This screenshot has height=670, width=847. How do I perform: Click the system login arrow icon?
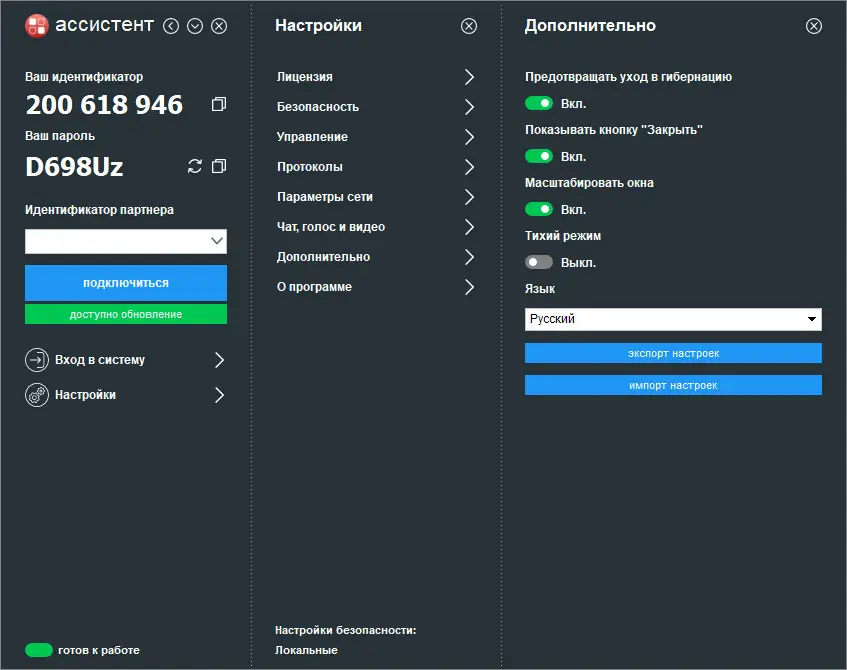click(37, 360)
